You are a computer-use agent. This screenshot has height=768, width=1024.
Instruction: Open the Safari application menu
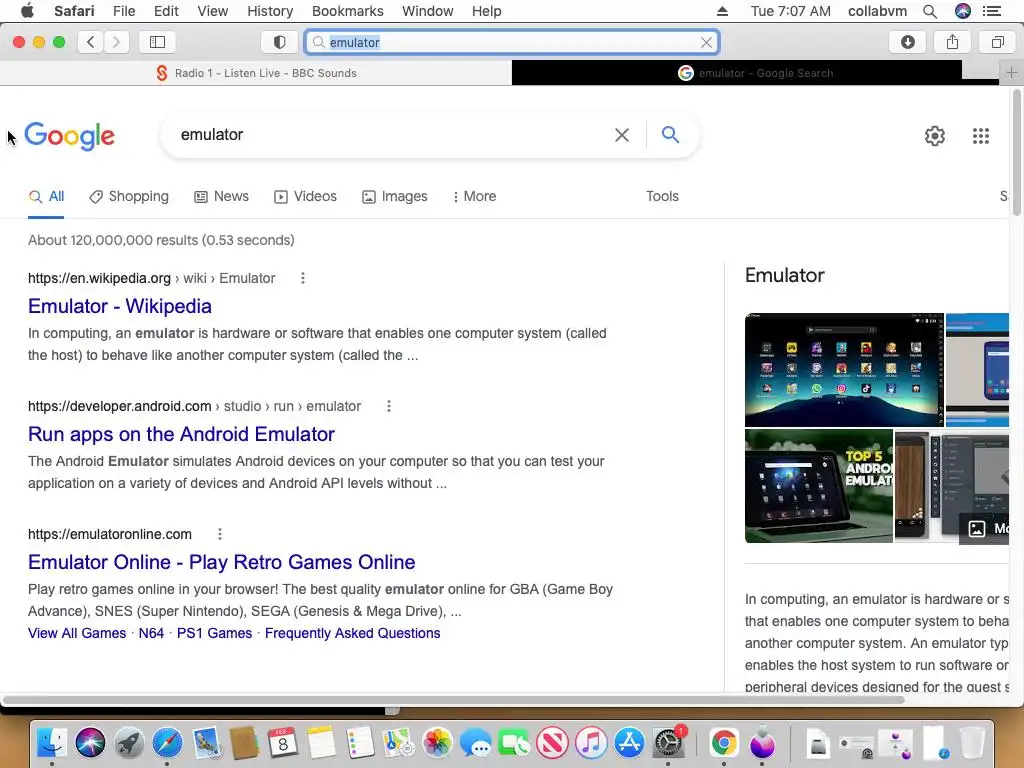tap(74, 11)
